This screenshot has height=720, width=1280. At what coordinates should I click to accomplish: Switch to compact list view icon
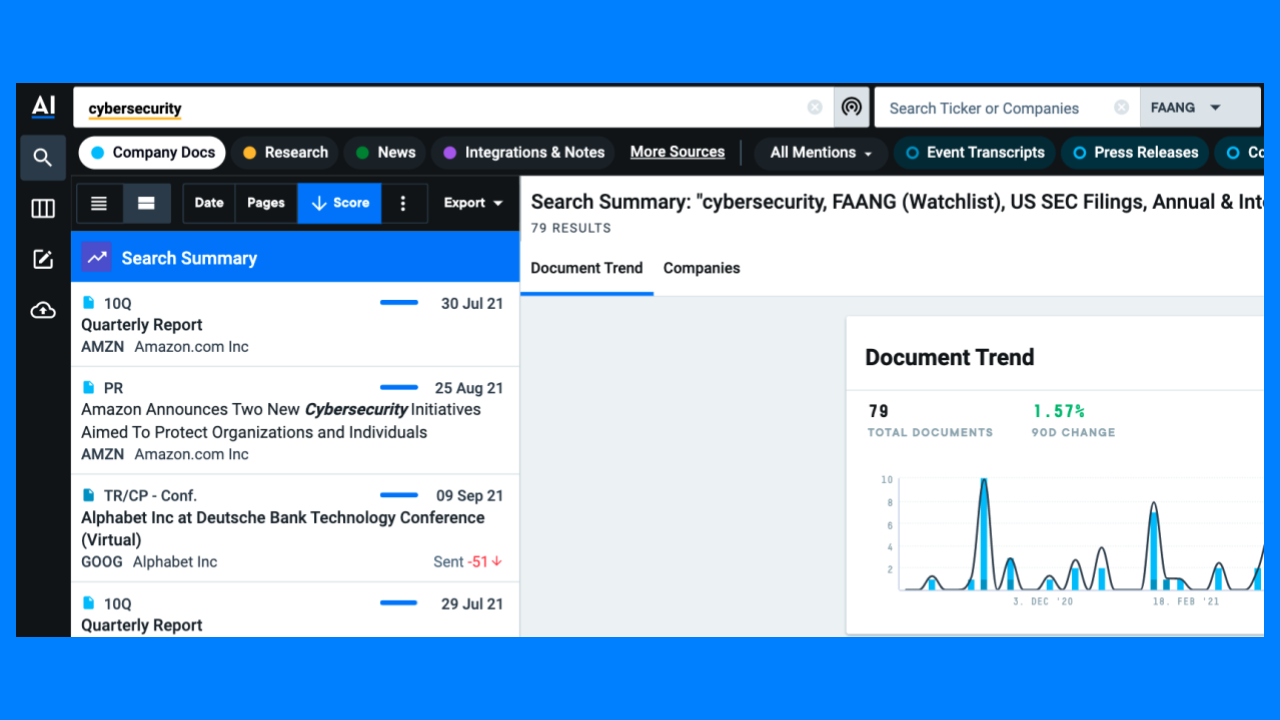point(99,203)
